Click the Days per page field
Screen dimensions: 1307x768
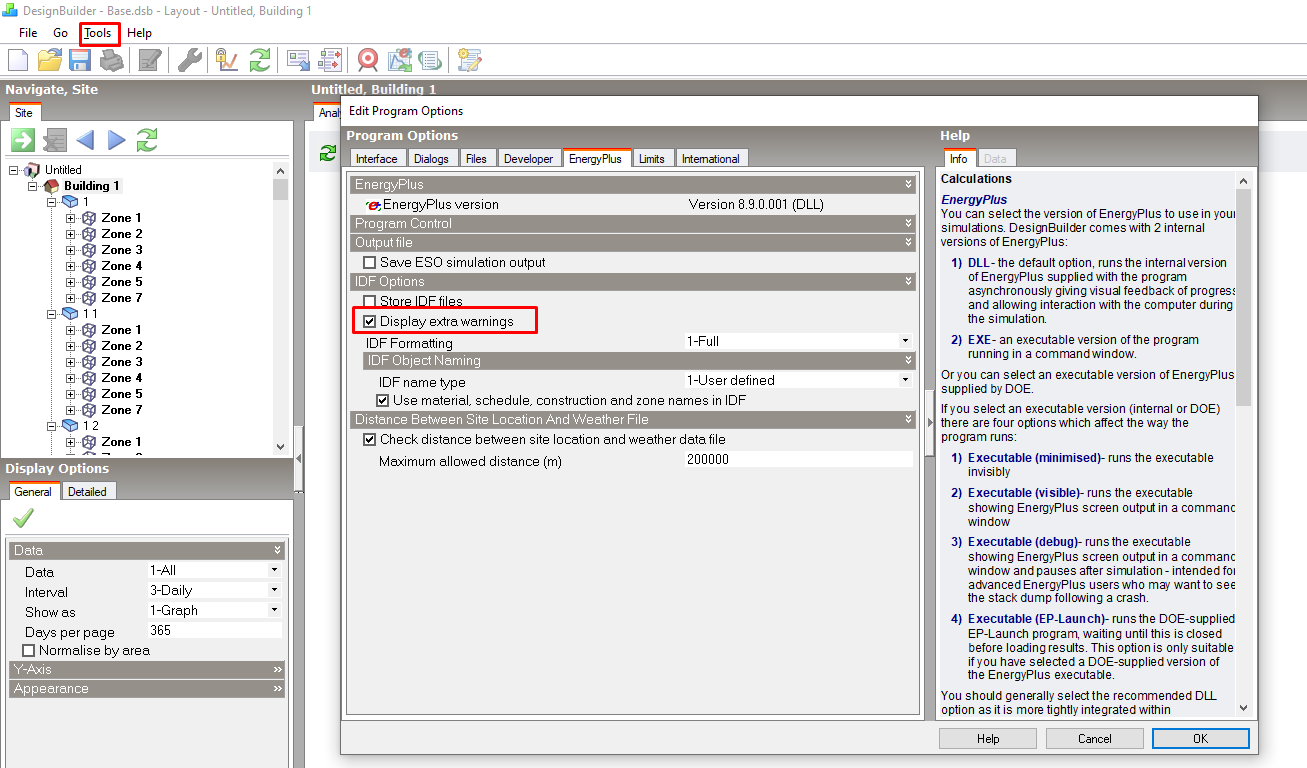(x=215, y=631)
